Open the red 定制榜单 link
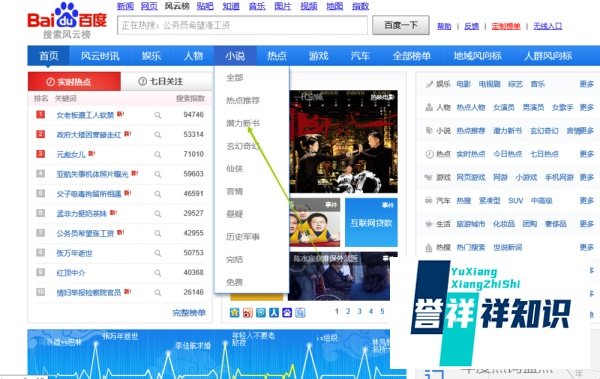Viewport: 600px width, 379px height. point(506,26)
